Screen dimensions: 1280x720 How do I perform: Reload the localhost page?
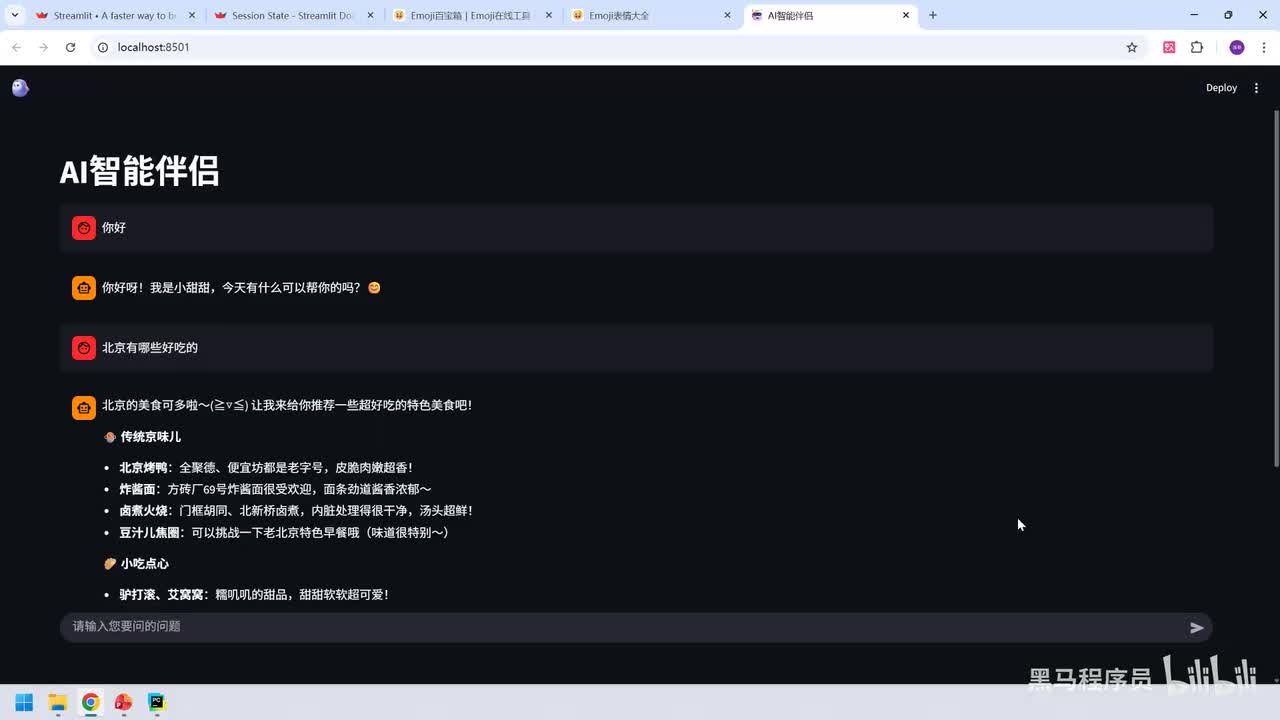pyautogui.click(x=70, y=47)
